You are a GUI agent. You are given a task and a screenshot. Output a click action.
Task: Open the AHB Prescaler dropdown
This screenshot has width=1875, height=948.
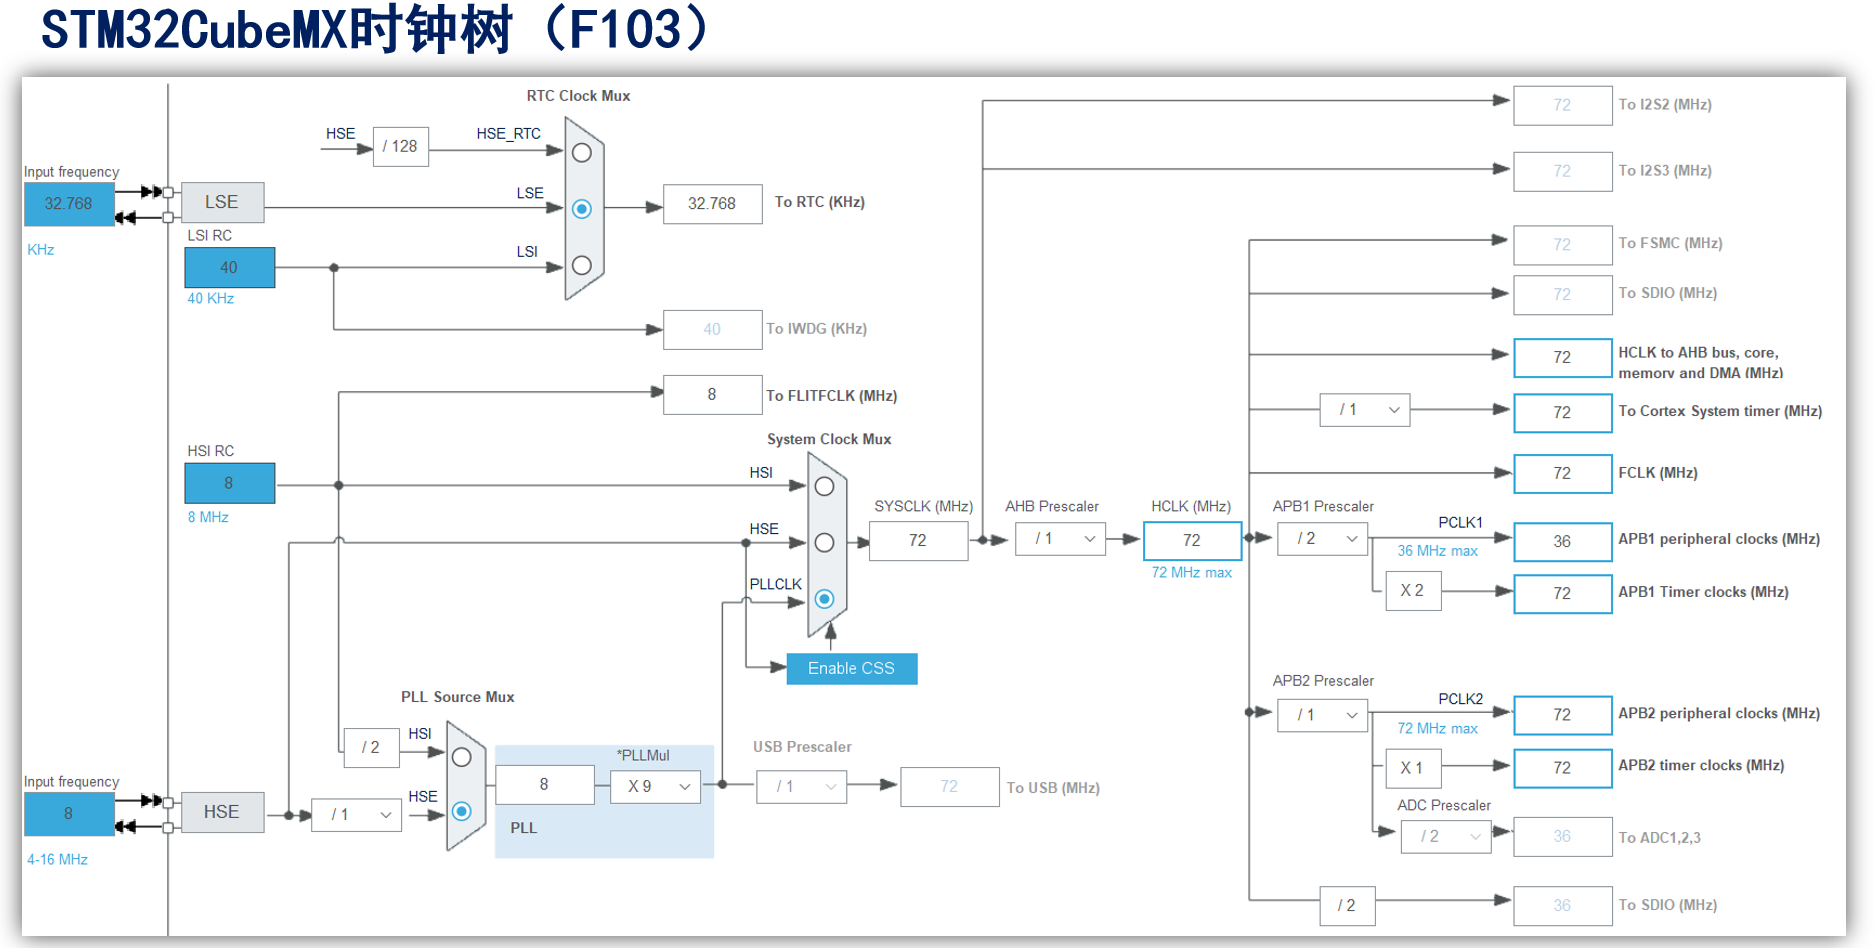(1061, 539)
